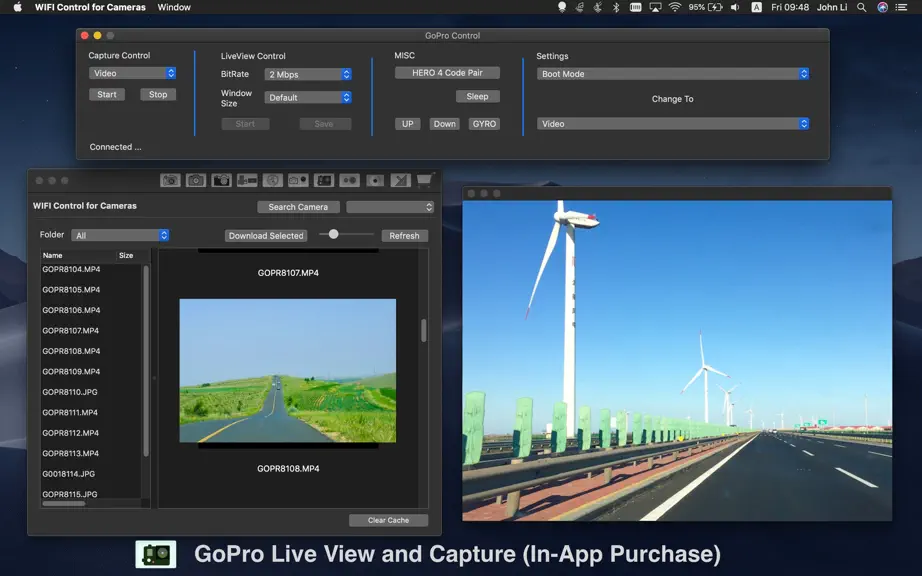The image size is (922, 576).
Task: Click the thumbnail pane vertical scrollbar
Action: 423,330
